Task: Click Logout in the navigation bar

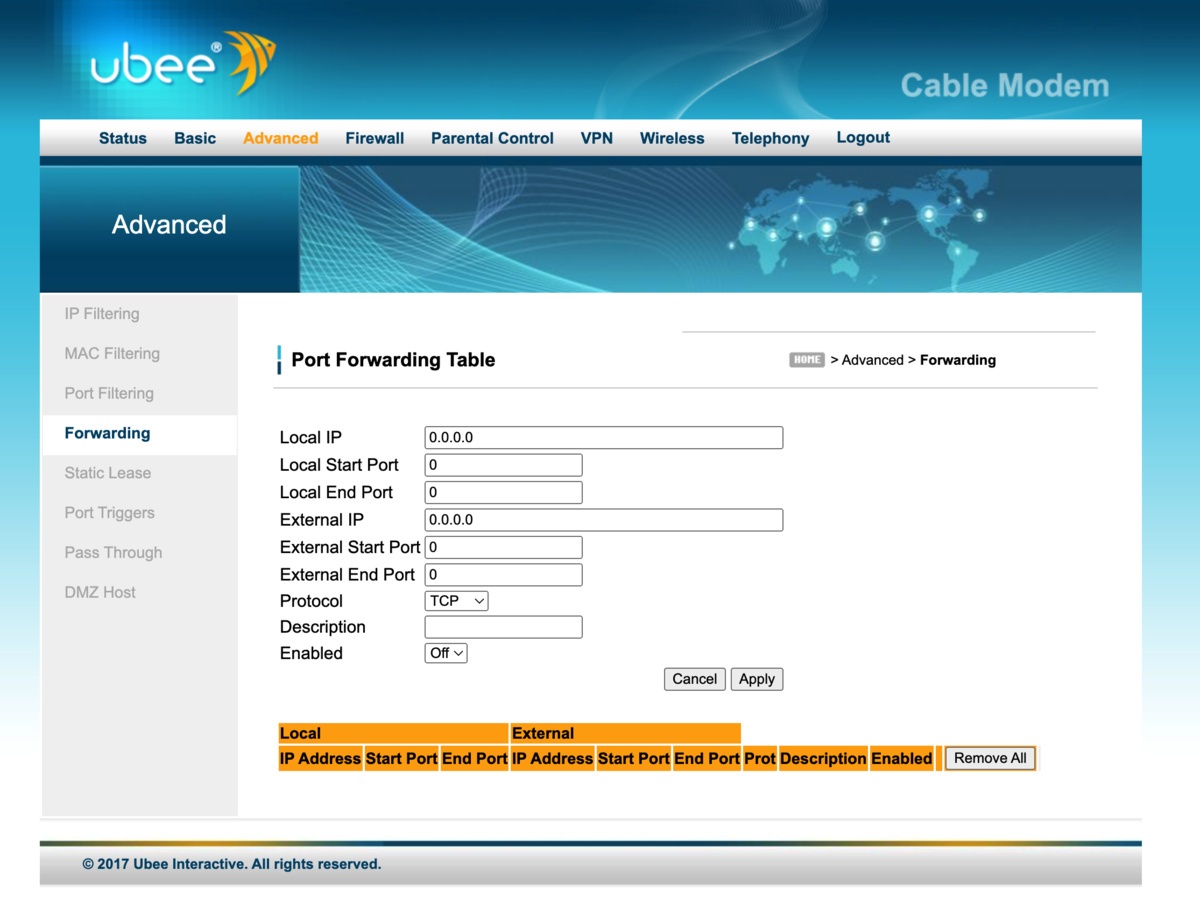Action: click(x=862, y=137)
